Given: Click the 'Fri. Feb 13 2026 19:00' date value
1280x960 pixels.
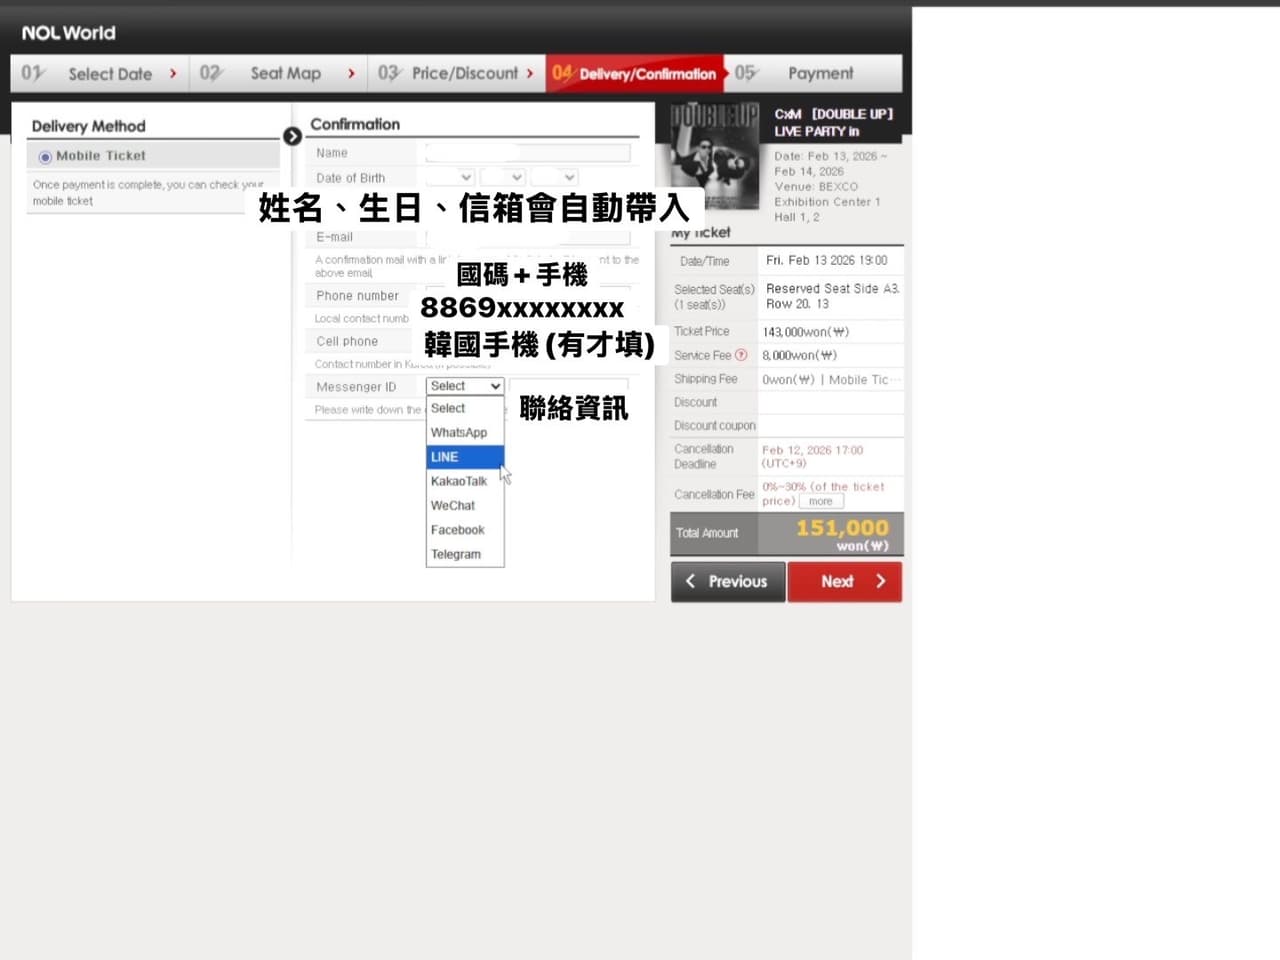Looking at the screenshot, I should click(827, 260).
